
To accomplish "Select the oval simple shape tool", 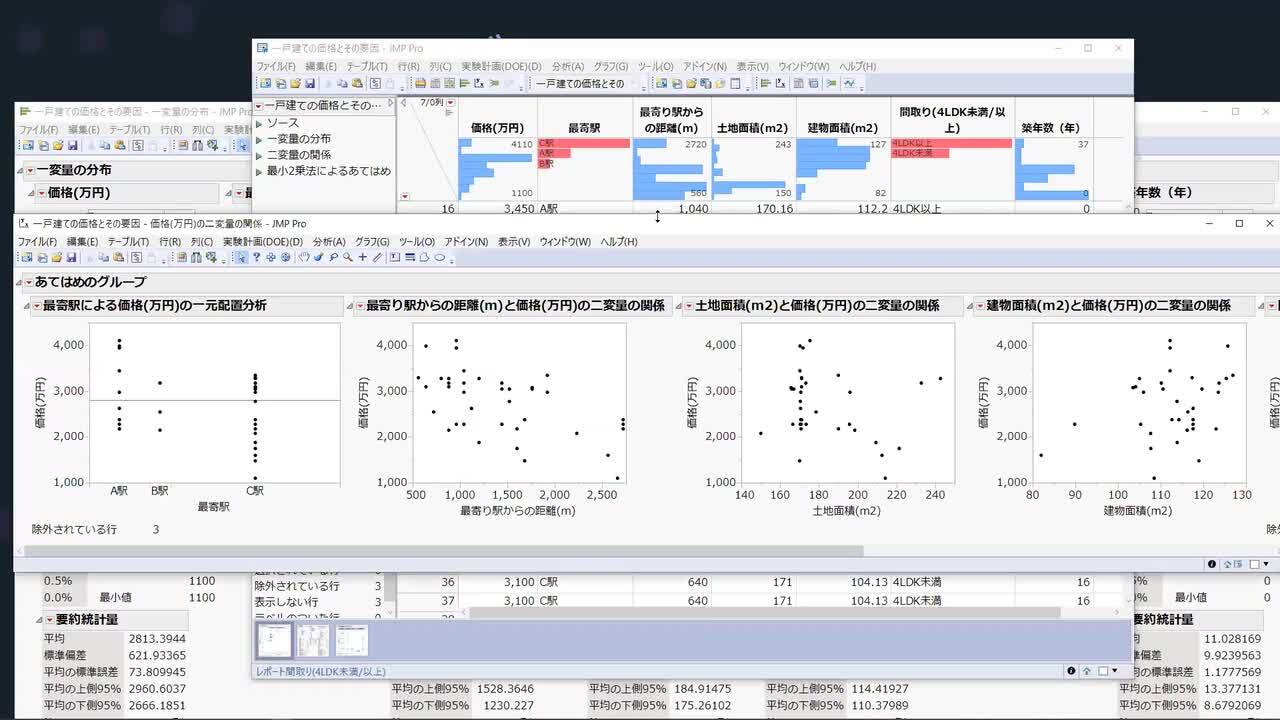I will (439, 257).
